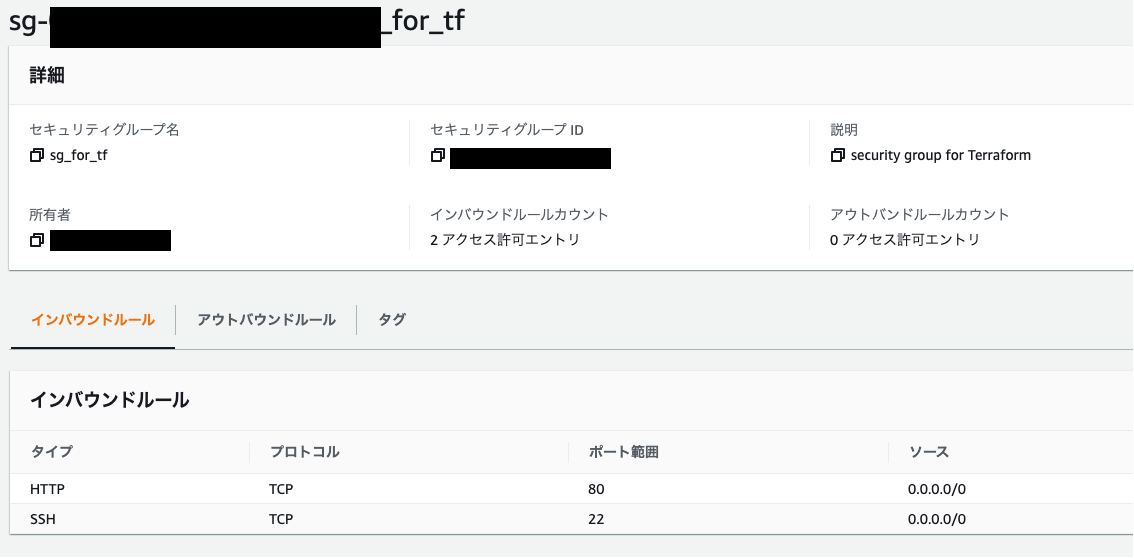This screenshot has width=1134, height=558.
Task: Copy the 'security group for Terraform' description
Action: (x=837, y=156)
